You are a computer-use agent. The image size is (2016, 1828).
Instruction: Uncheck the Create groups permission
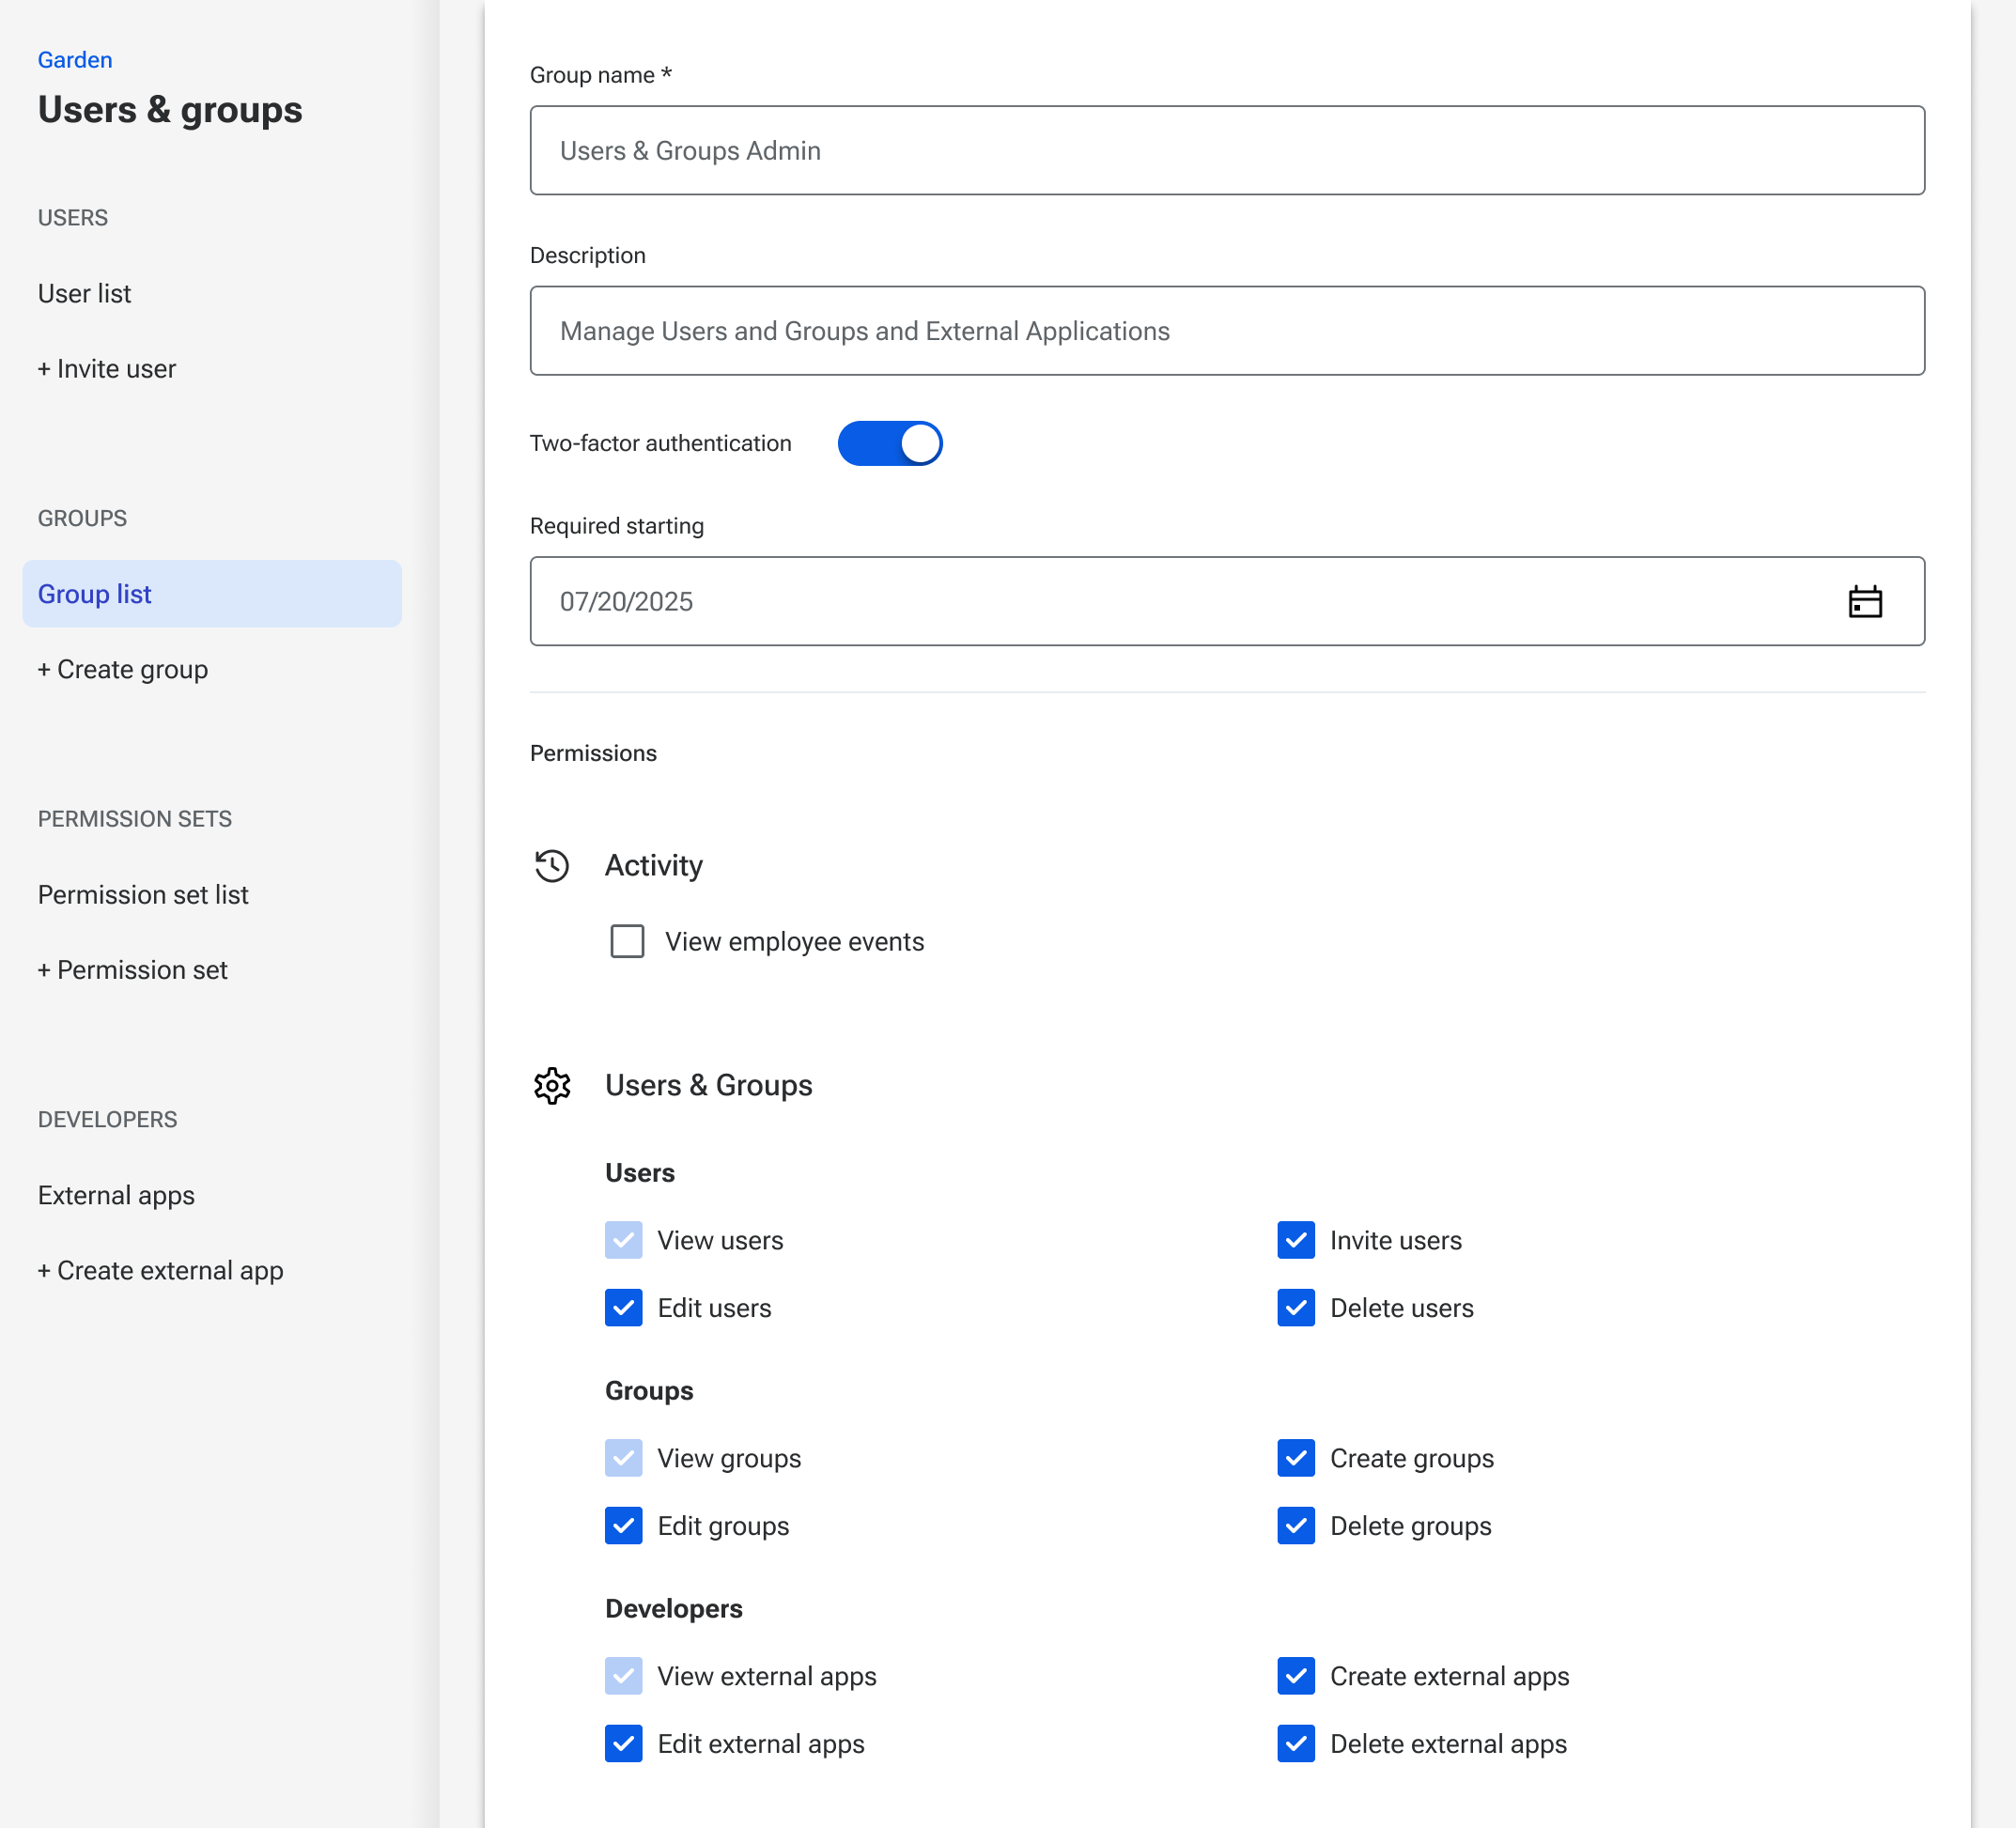(1296, 1458)
